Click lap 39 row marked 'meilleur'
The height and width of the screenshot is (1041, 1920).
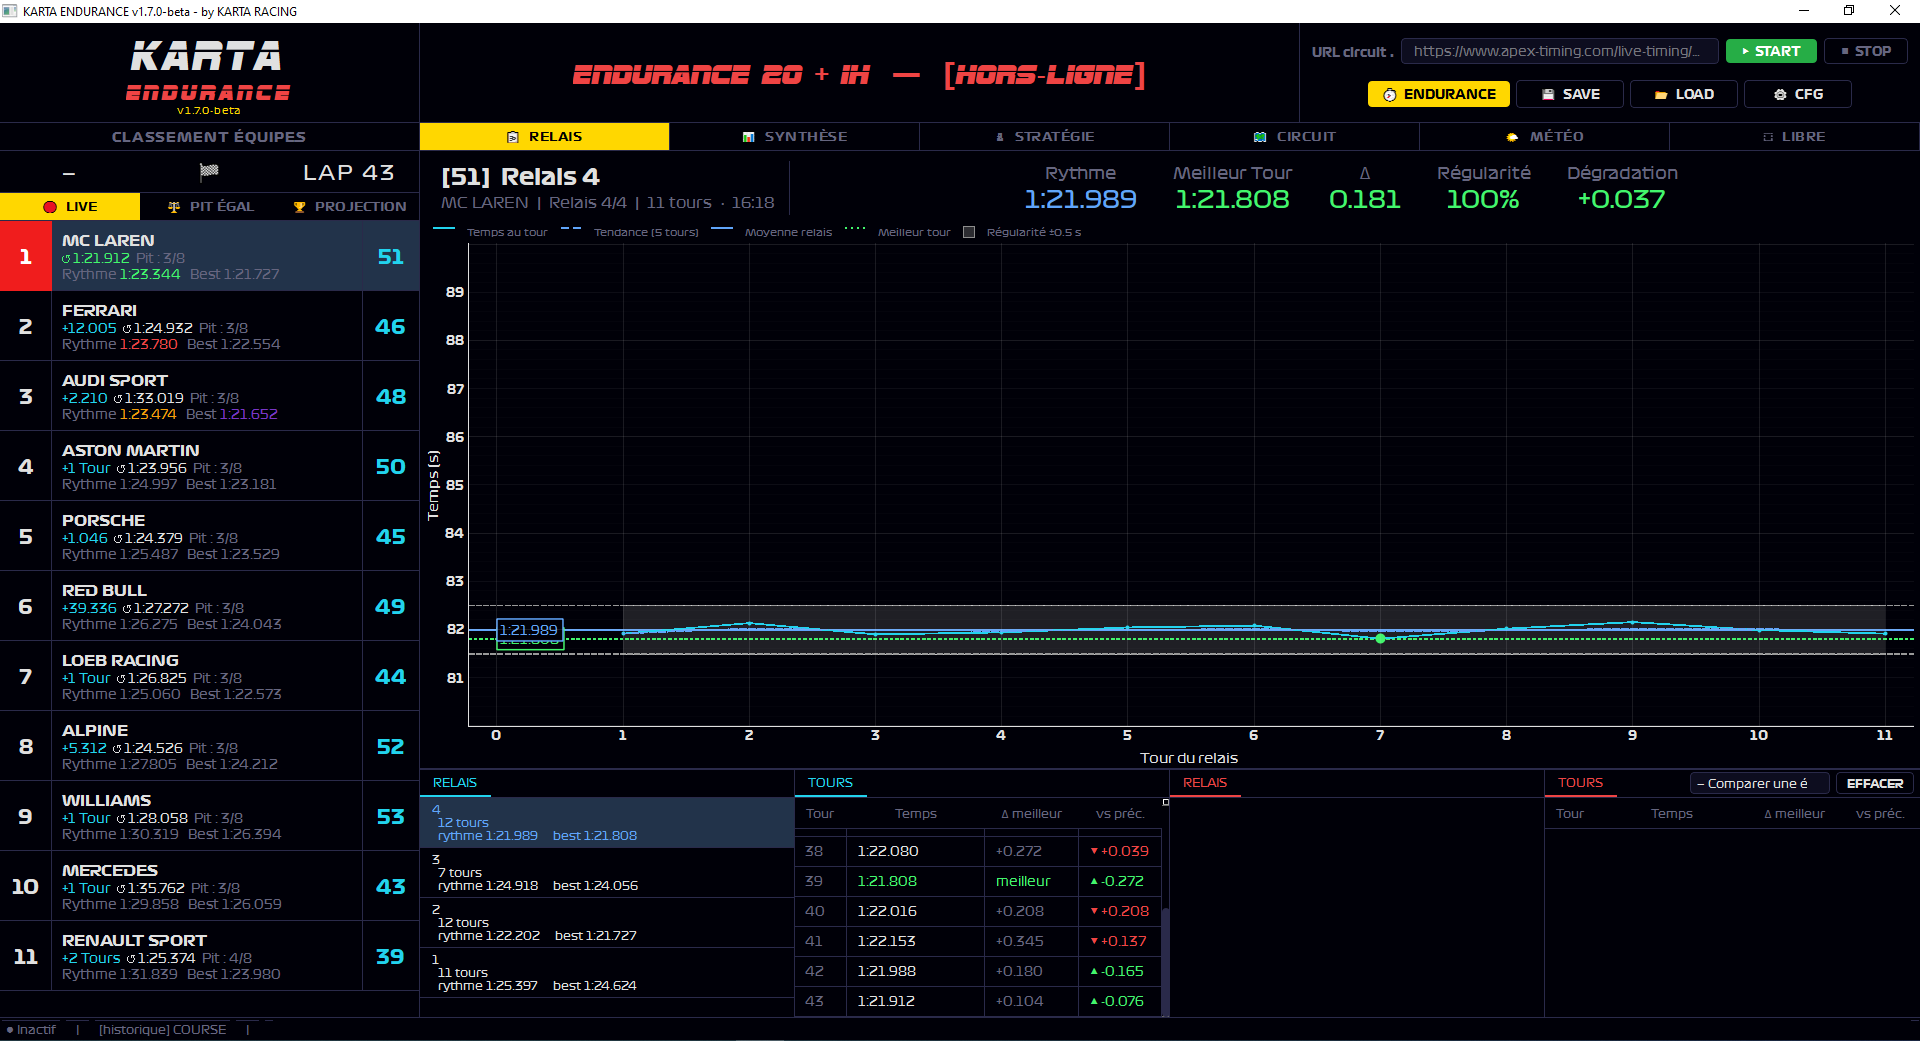978,881
